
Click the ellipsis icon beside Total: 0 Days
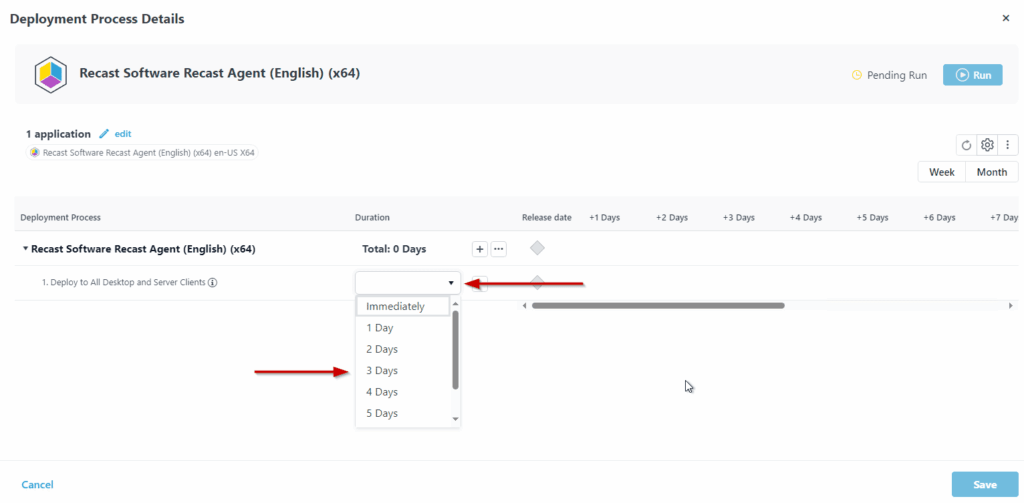tap(498, 249)
